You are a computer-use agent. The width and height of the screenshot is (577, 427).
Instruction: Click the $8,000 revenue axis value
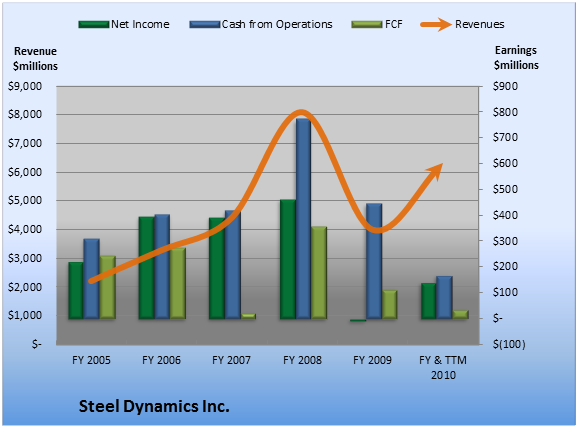click(25, 114)
